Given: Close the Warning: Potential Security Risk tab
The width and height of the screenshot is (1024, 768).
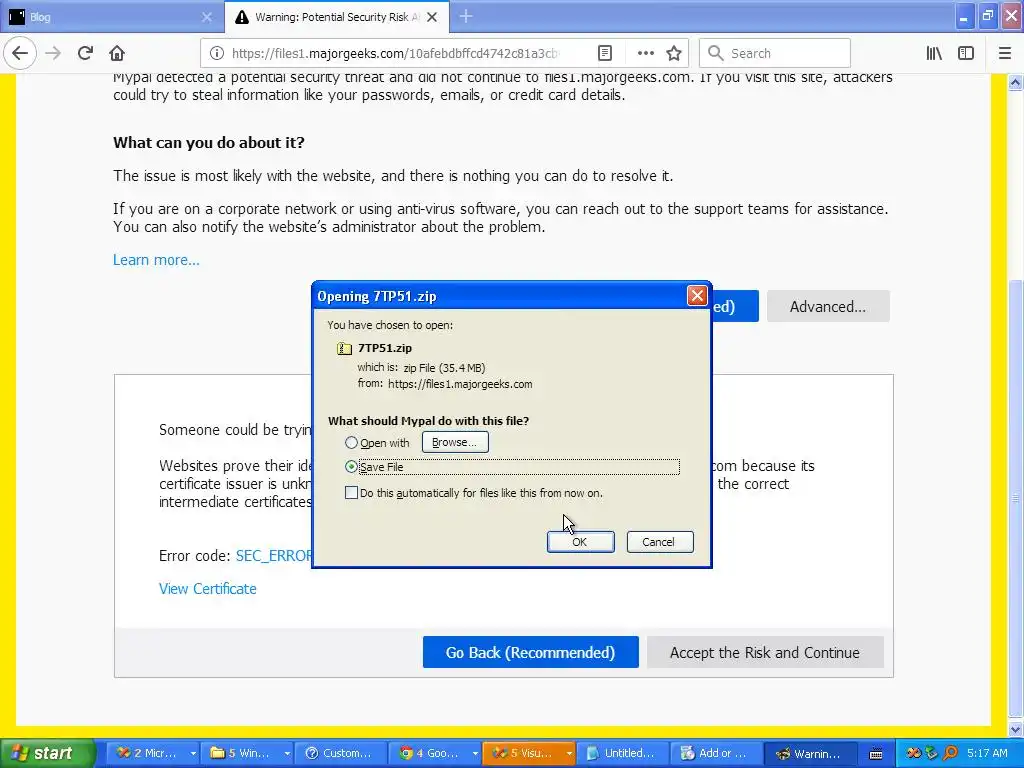Looking at the screenshot, I should coord(432,17).
